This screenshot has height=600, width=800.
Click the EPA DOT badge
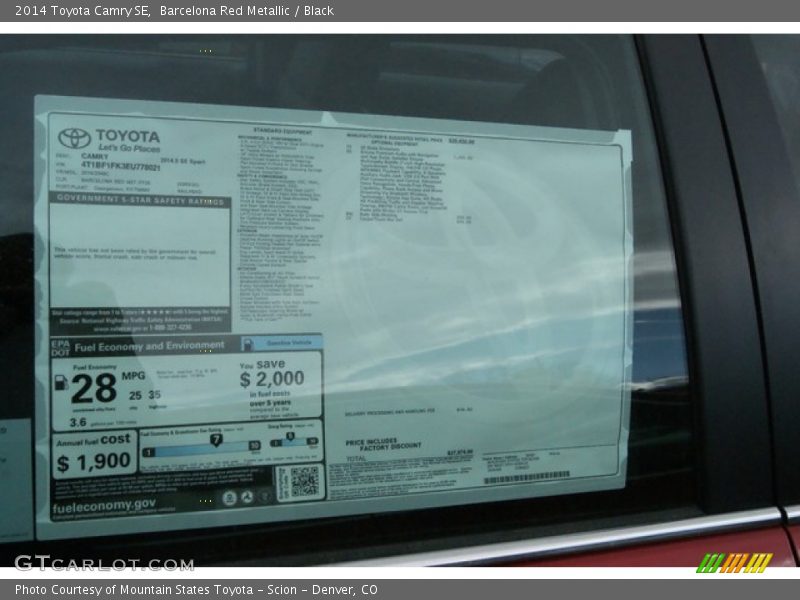(60, 348)
